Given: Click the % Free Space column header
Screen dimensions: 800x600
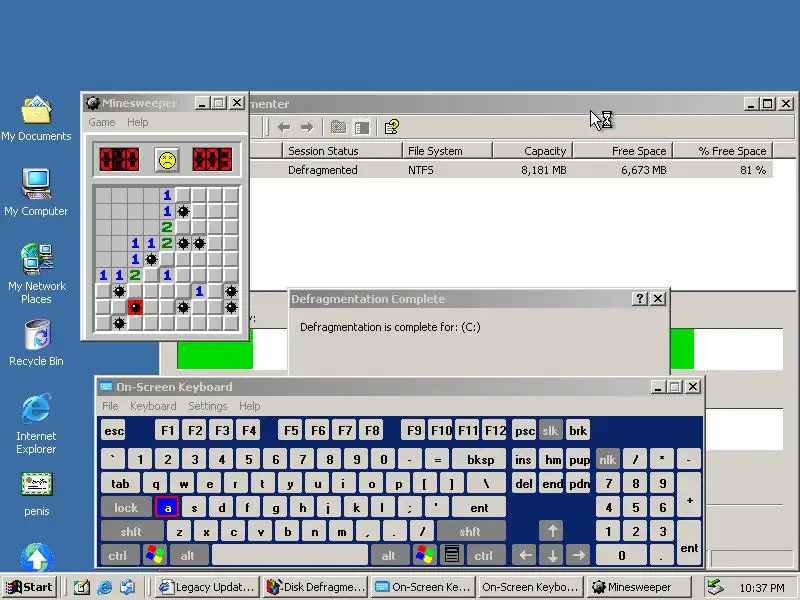Looking at the screenshot, I should 723,151.
